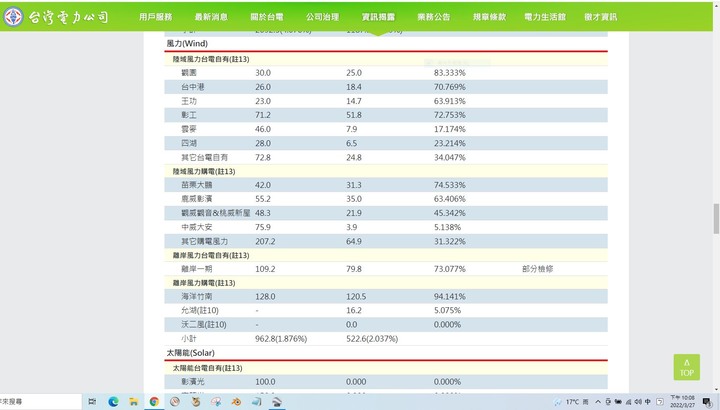Select the 苗栗大鵬 row name
This screenshot has width=720, height=410.
[197, 185]
